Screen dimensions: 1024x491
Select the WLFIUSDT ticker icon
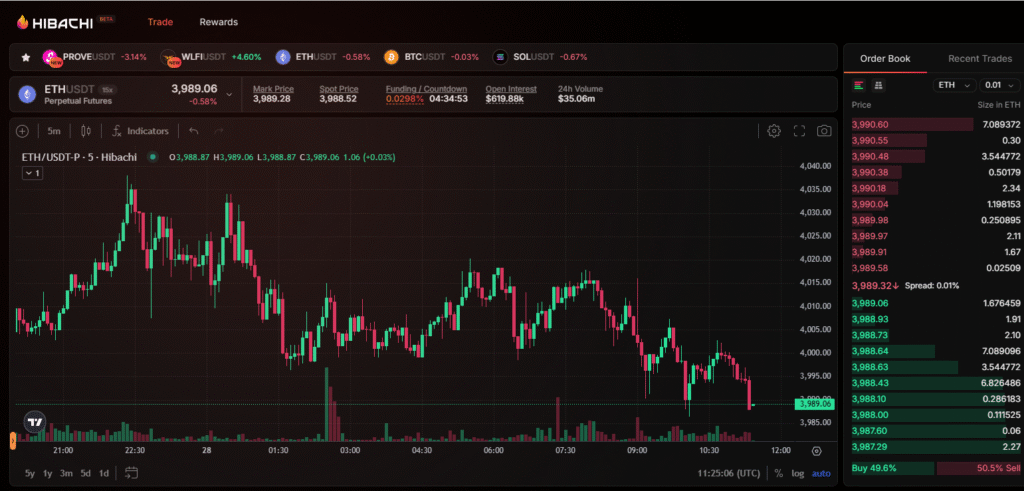170,57
